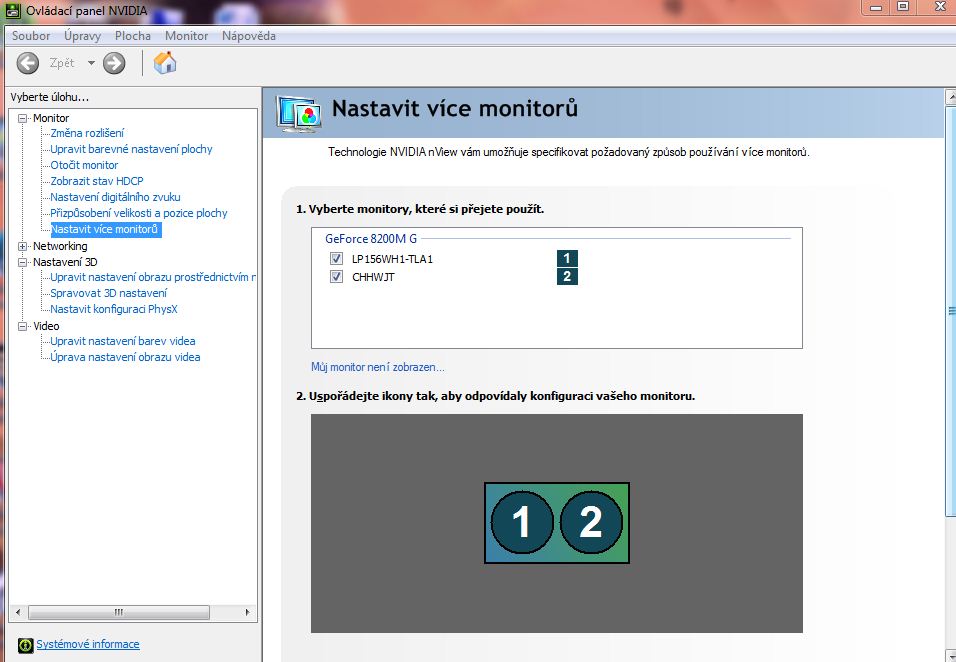Open the Plocha menu
The height and width of the screenshot is (662, 956).
133,36
